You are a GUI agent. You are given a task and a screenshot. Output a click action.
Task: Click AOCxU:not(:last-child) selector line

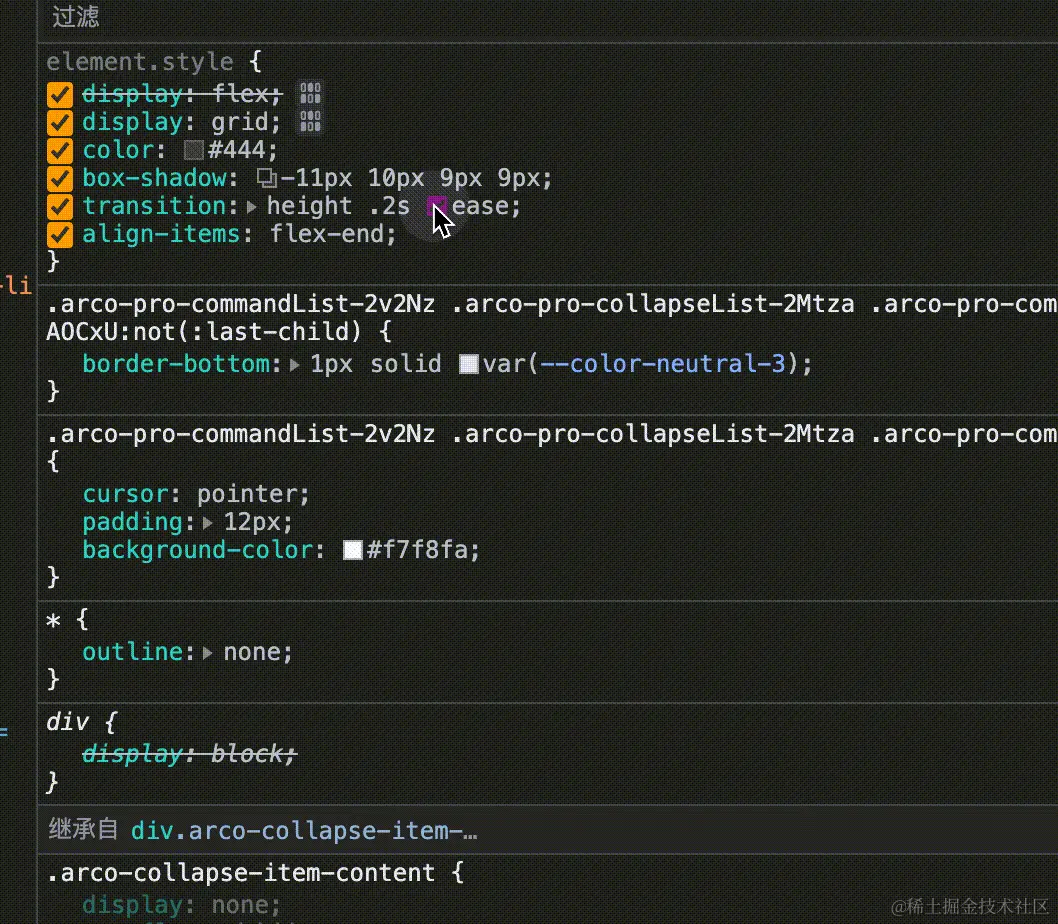[x=204, y=331]
